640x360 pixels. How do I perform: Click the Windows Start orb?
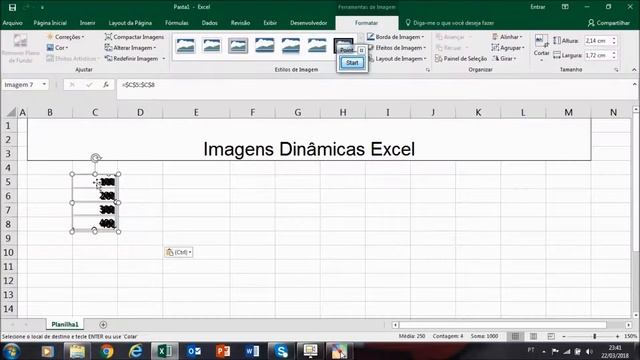[x=12, y=351]
